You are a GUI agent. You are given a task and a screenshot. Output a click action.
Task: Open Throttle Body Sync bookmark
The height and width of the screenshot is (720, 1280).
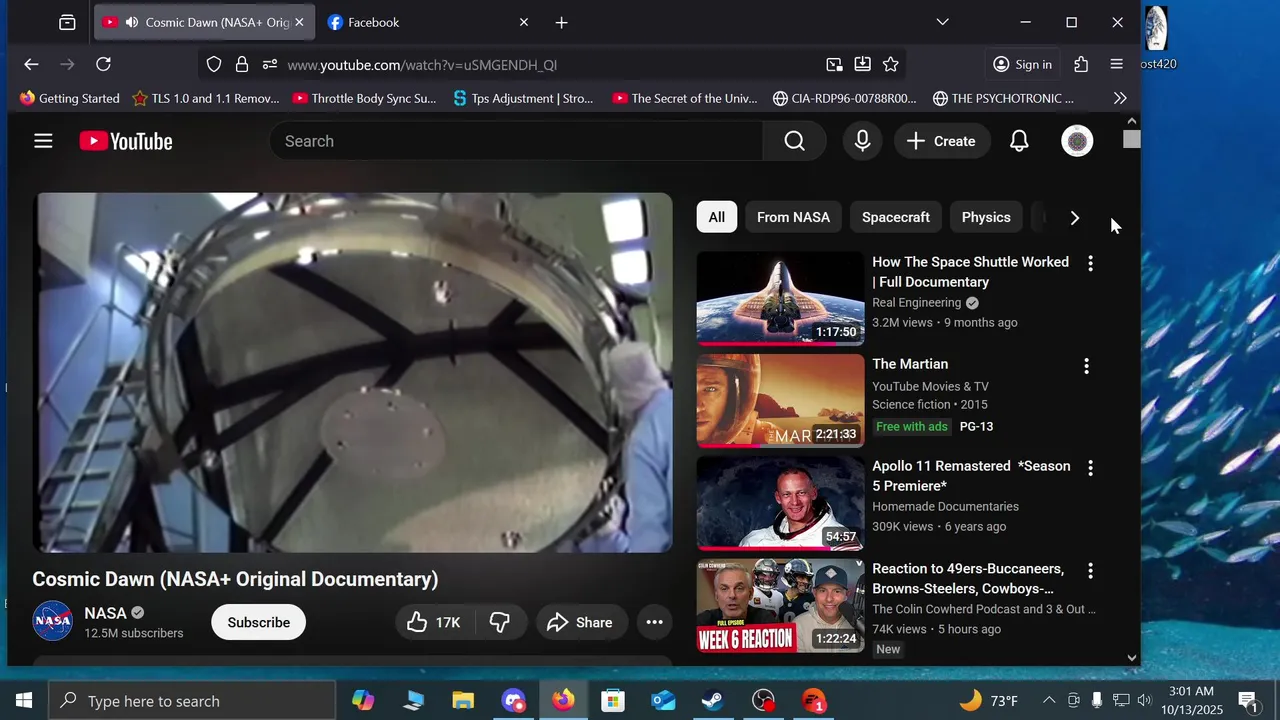[x=364, y=98]
